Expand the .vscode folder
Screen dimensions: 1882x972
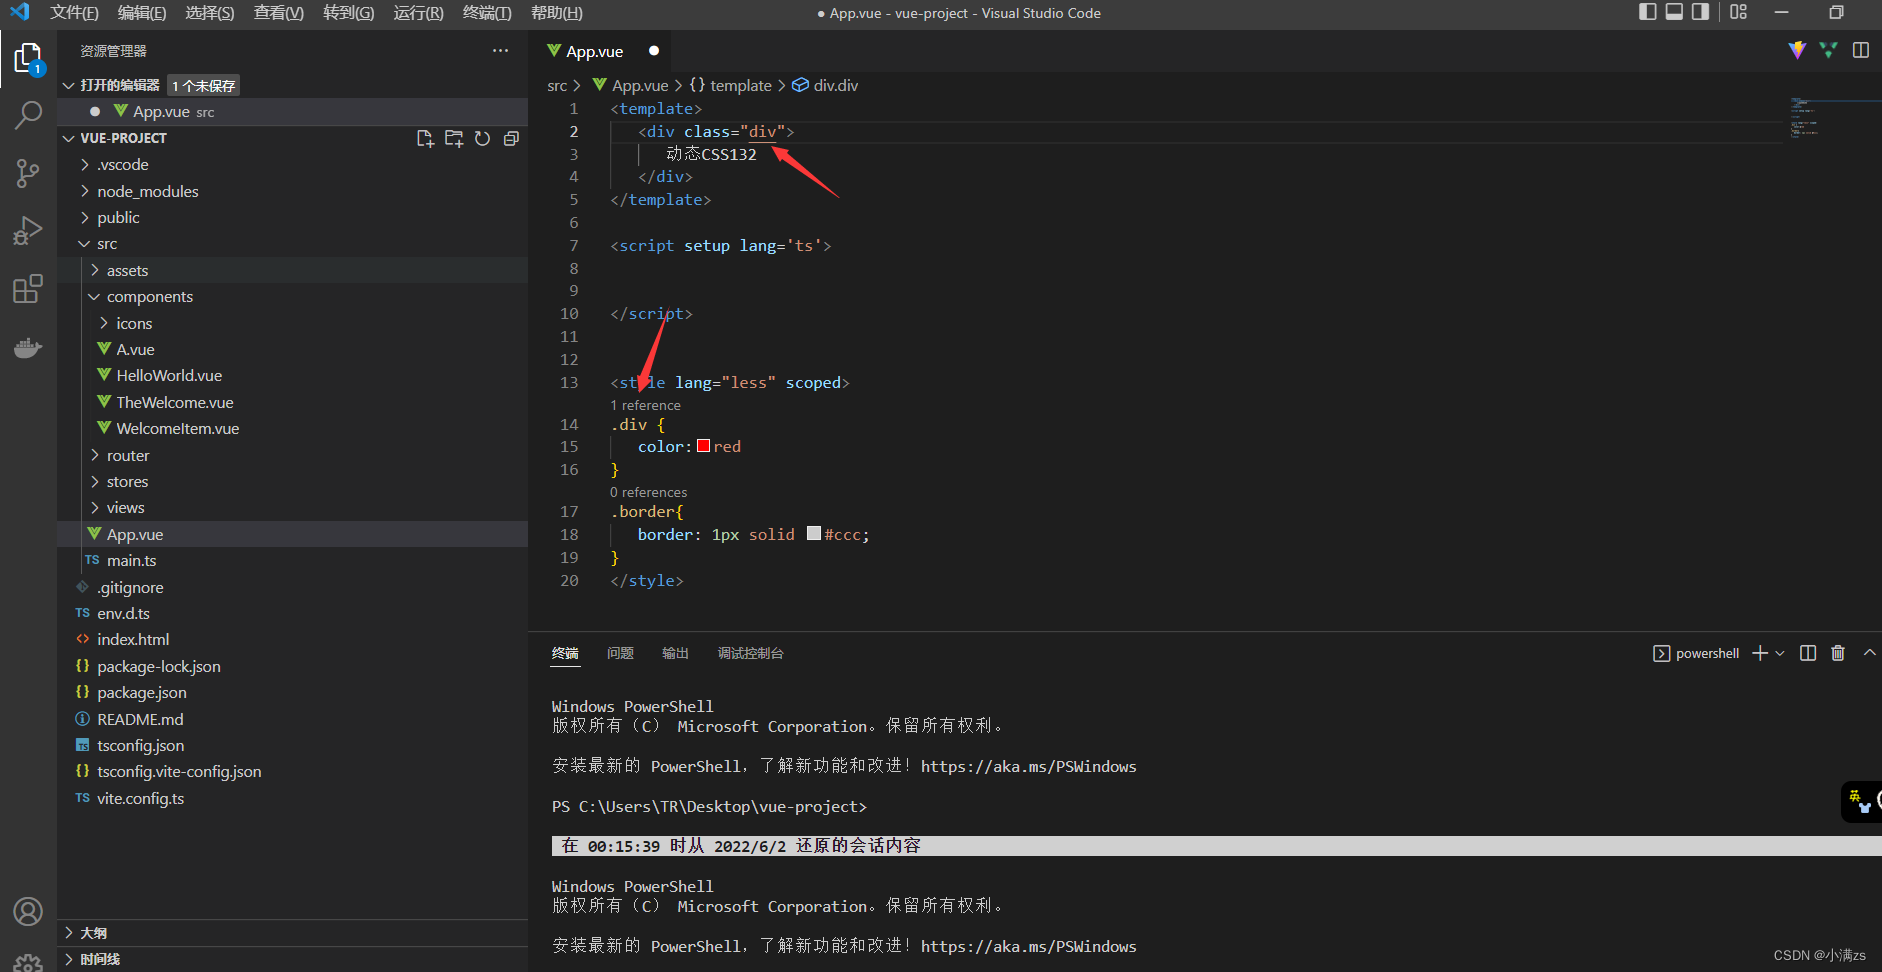tap(85, 165)
